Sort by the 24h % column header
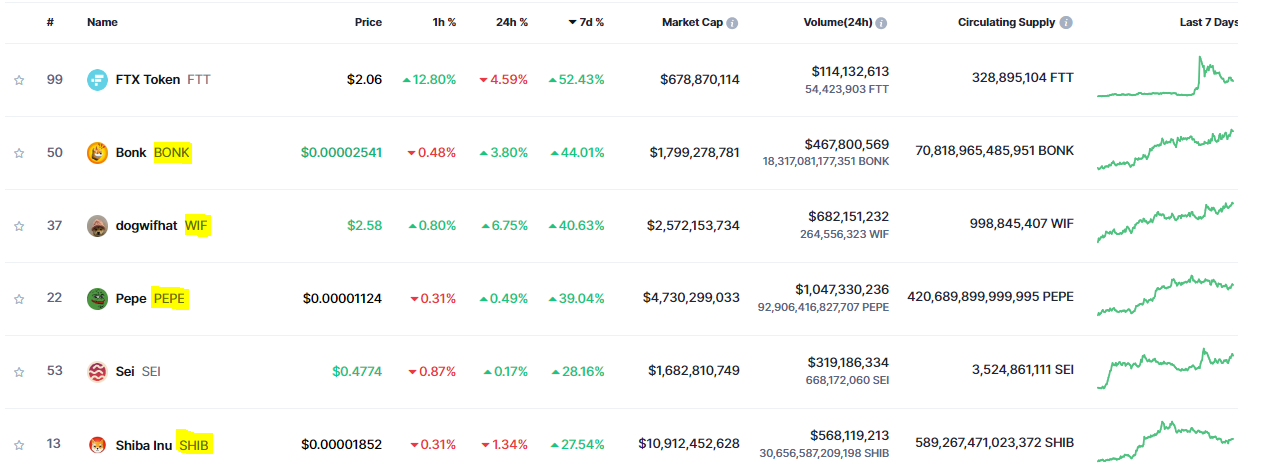 point(512,22)
